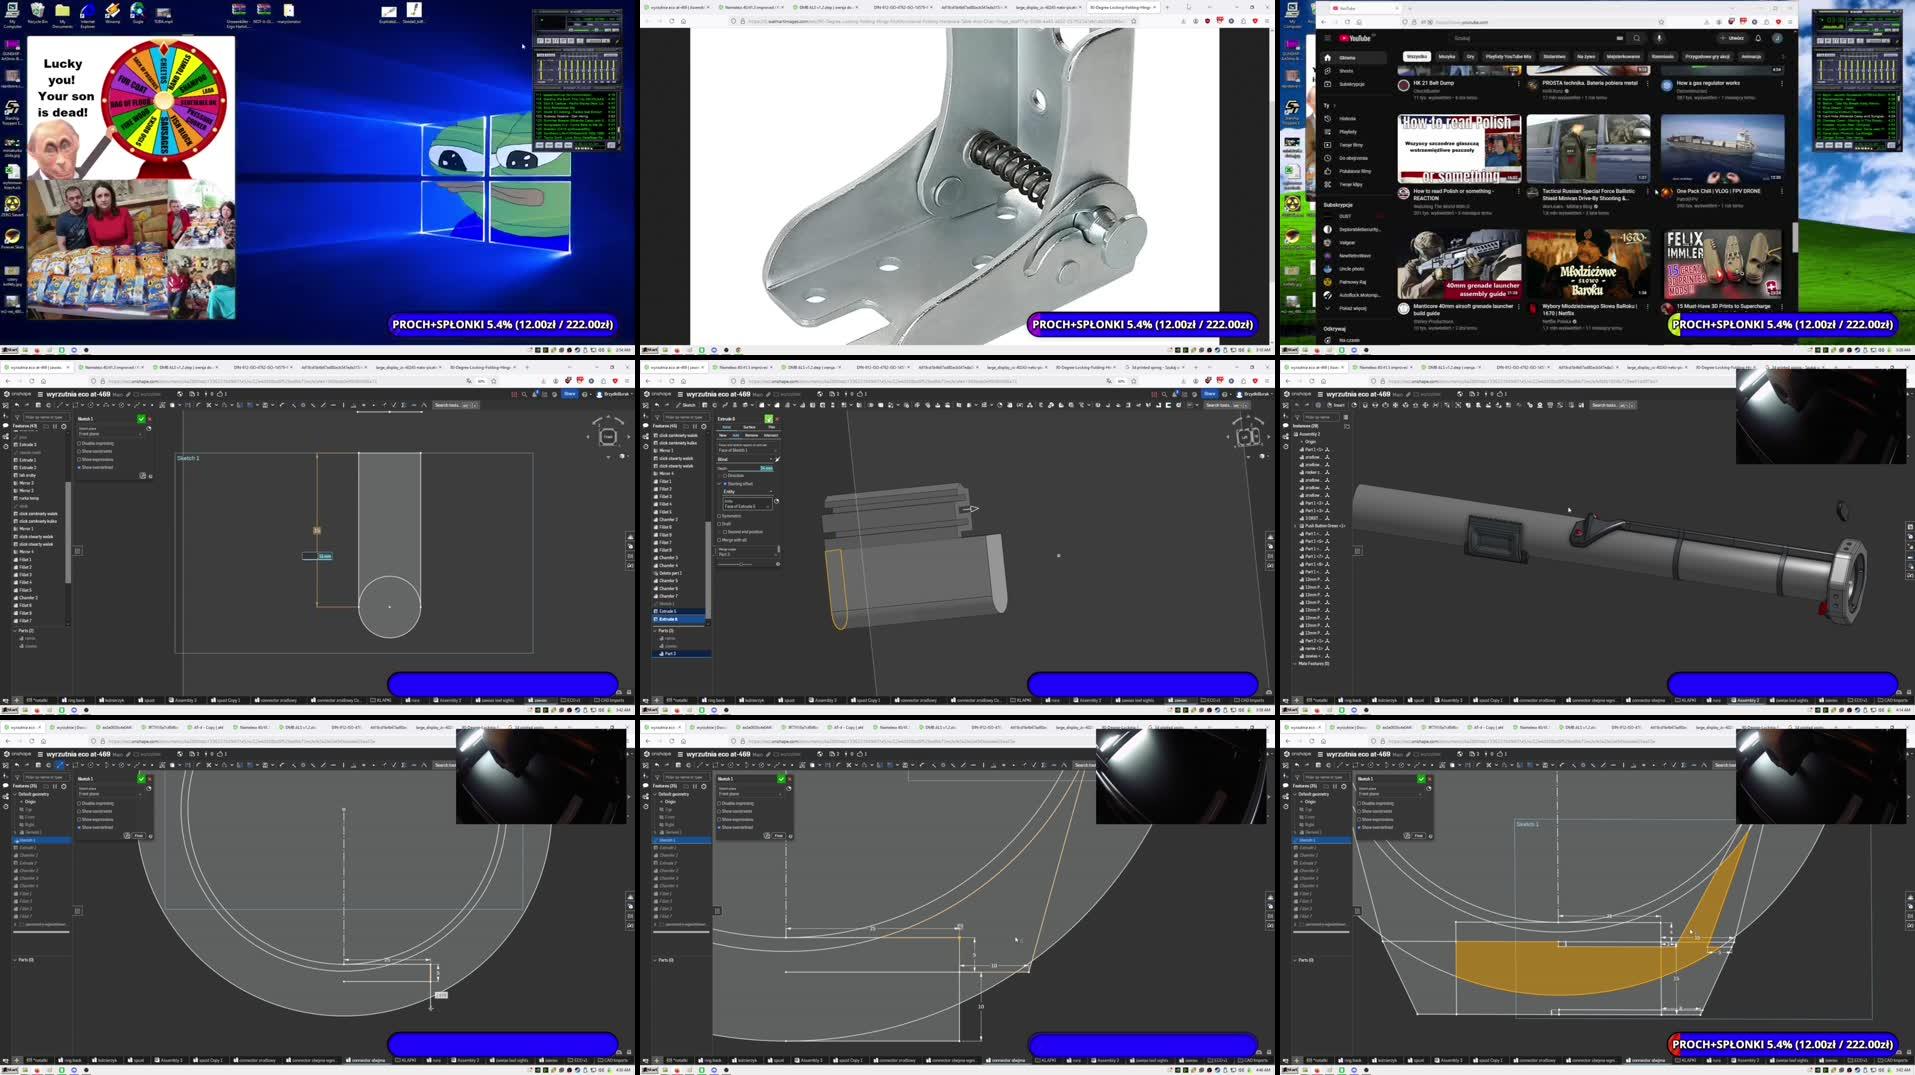Switch to the Surface tab in Extrude 6
1915x1075 pixels.
click(x=749, y=427)
